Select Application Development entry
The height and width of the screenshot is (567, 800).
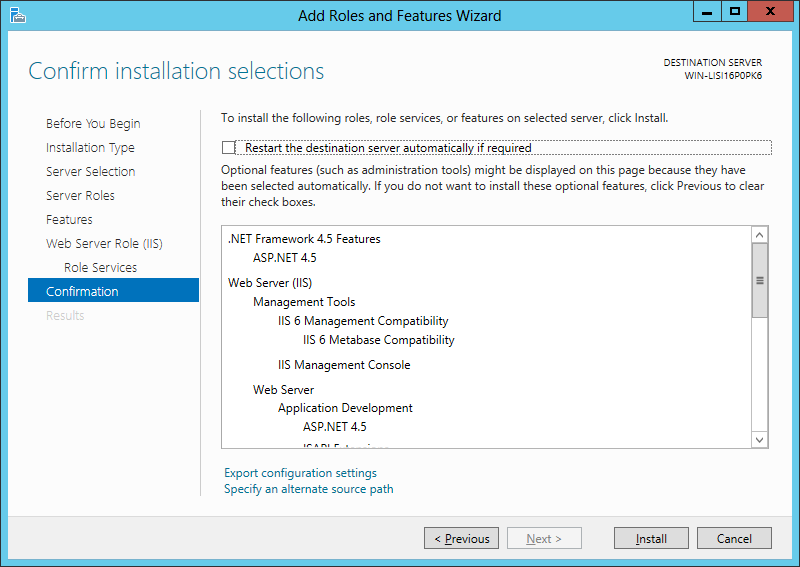tap(345, 408)
